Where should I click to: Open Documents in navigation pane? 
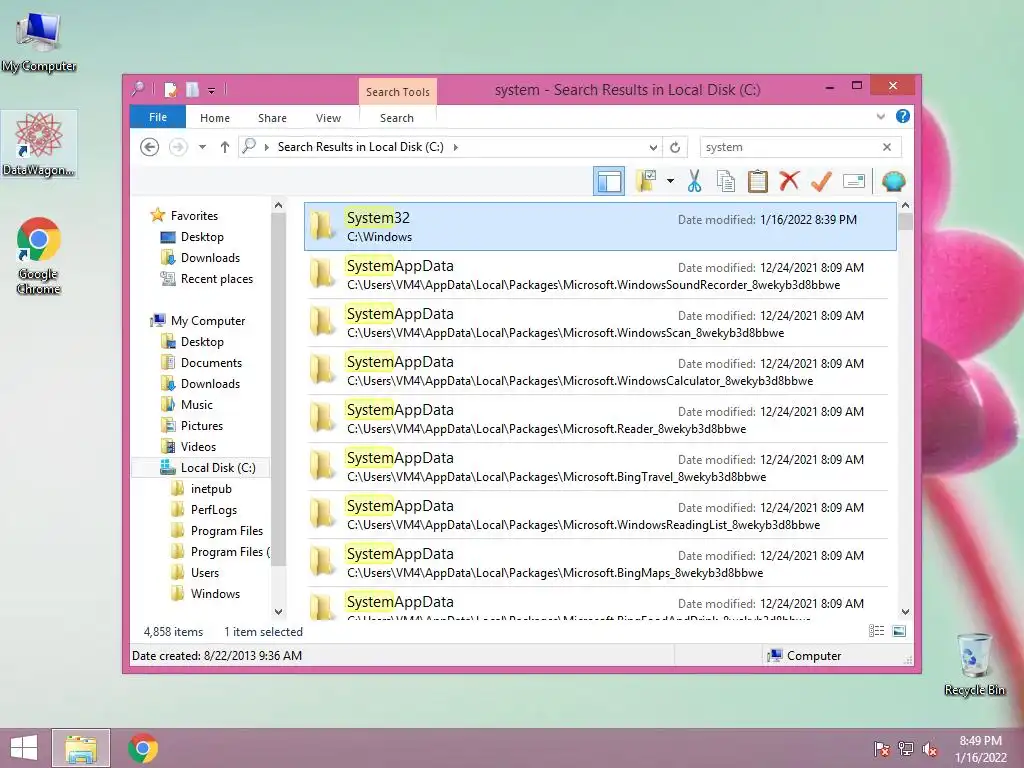(x=211, y=362)
